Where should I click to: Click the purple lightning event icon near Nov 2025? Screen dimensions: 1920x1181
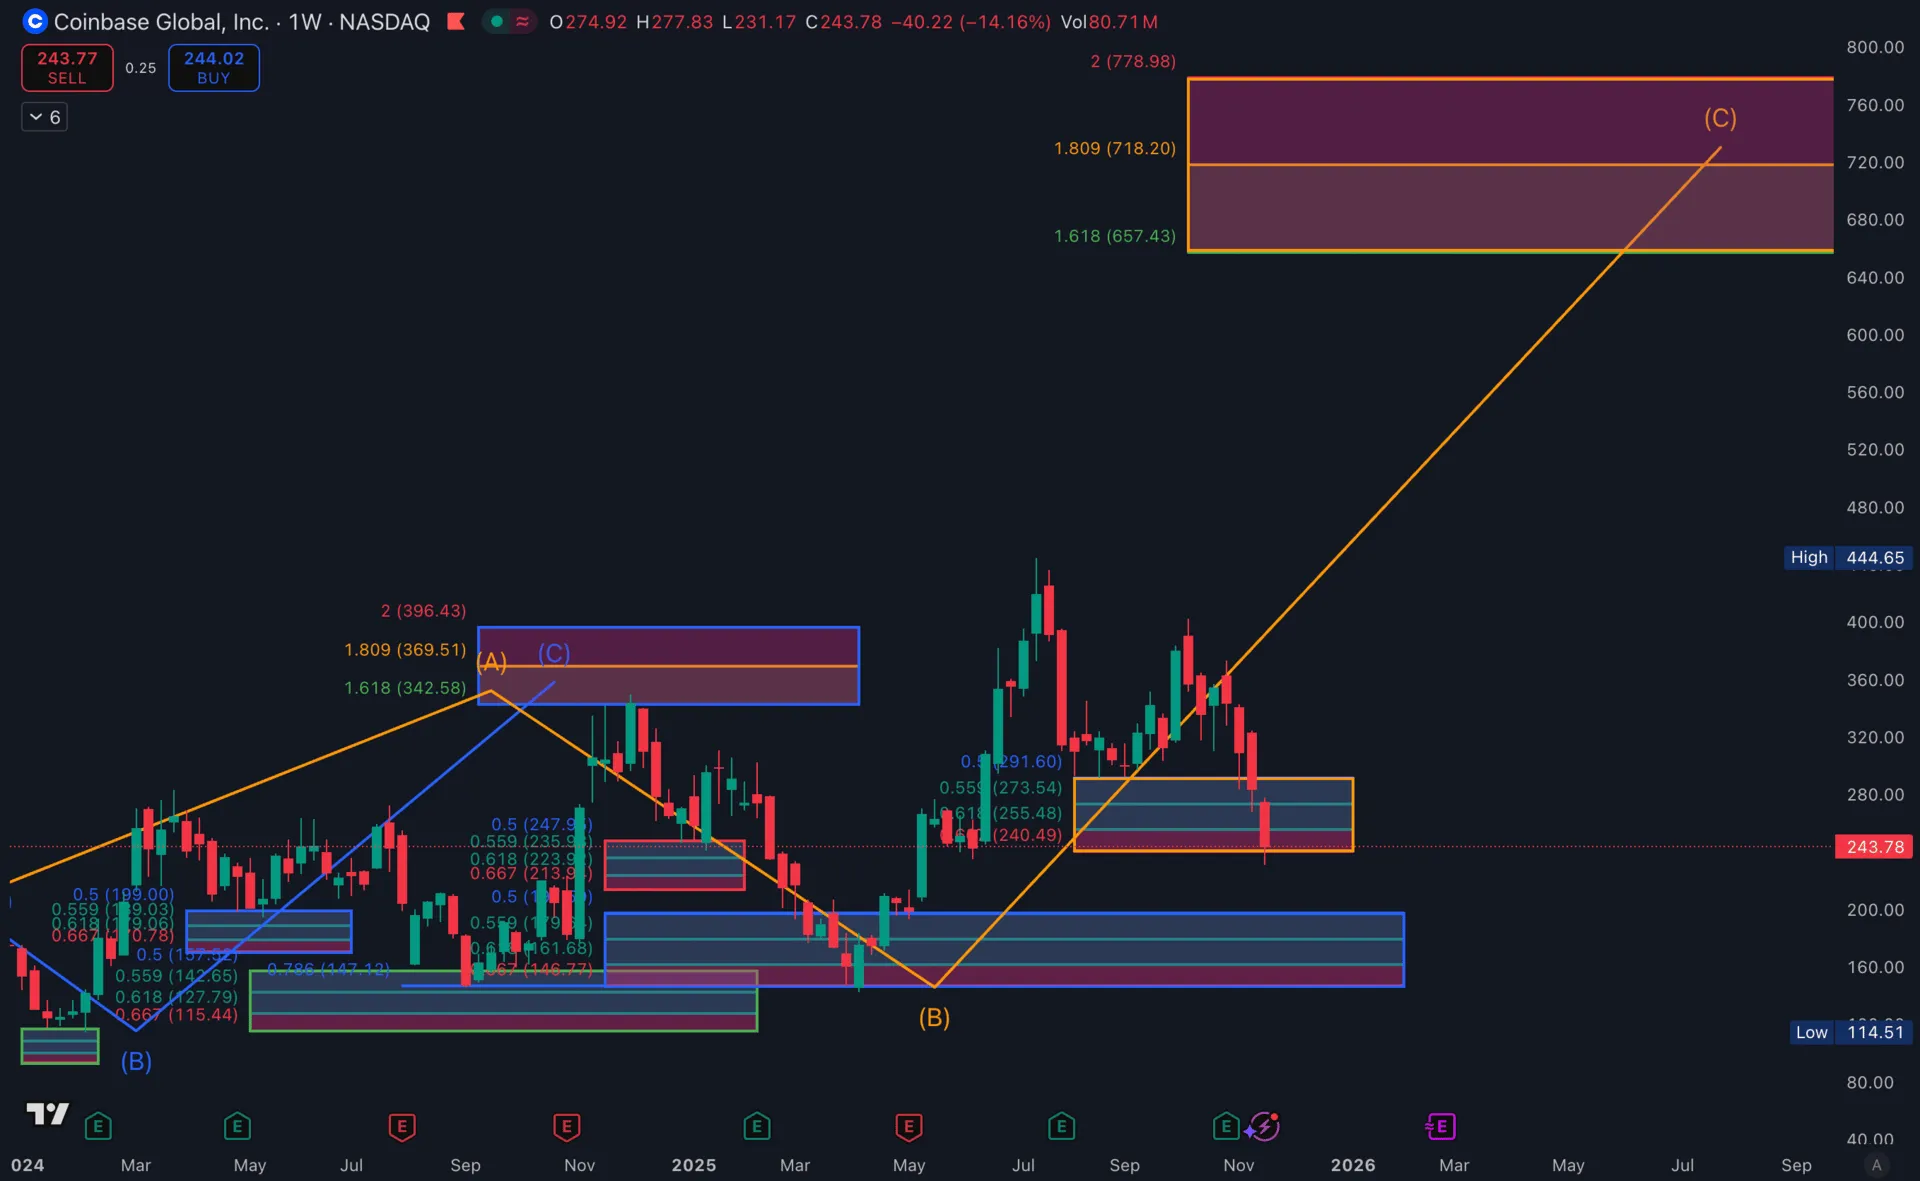tap(1263, 1127)
